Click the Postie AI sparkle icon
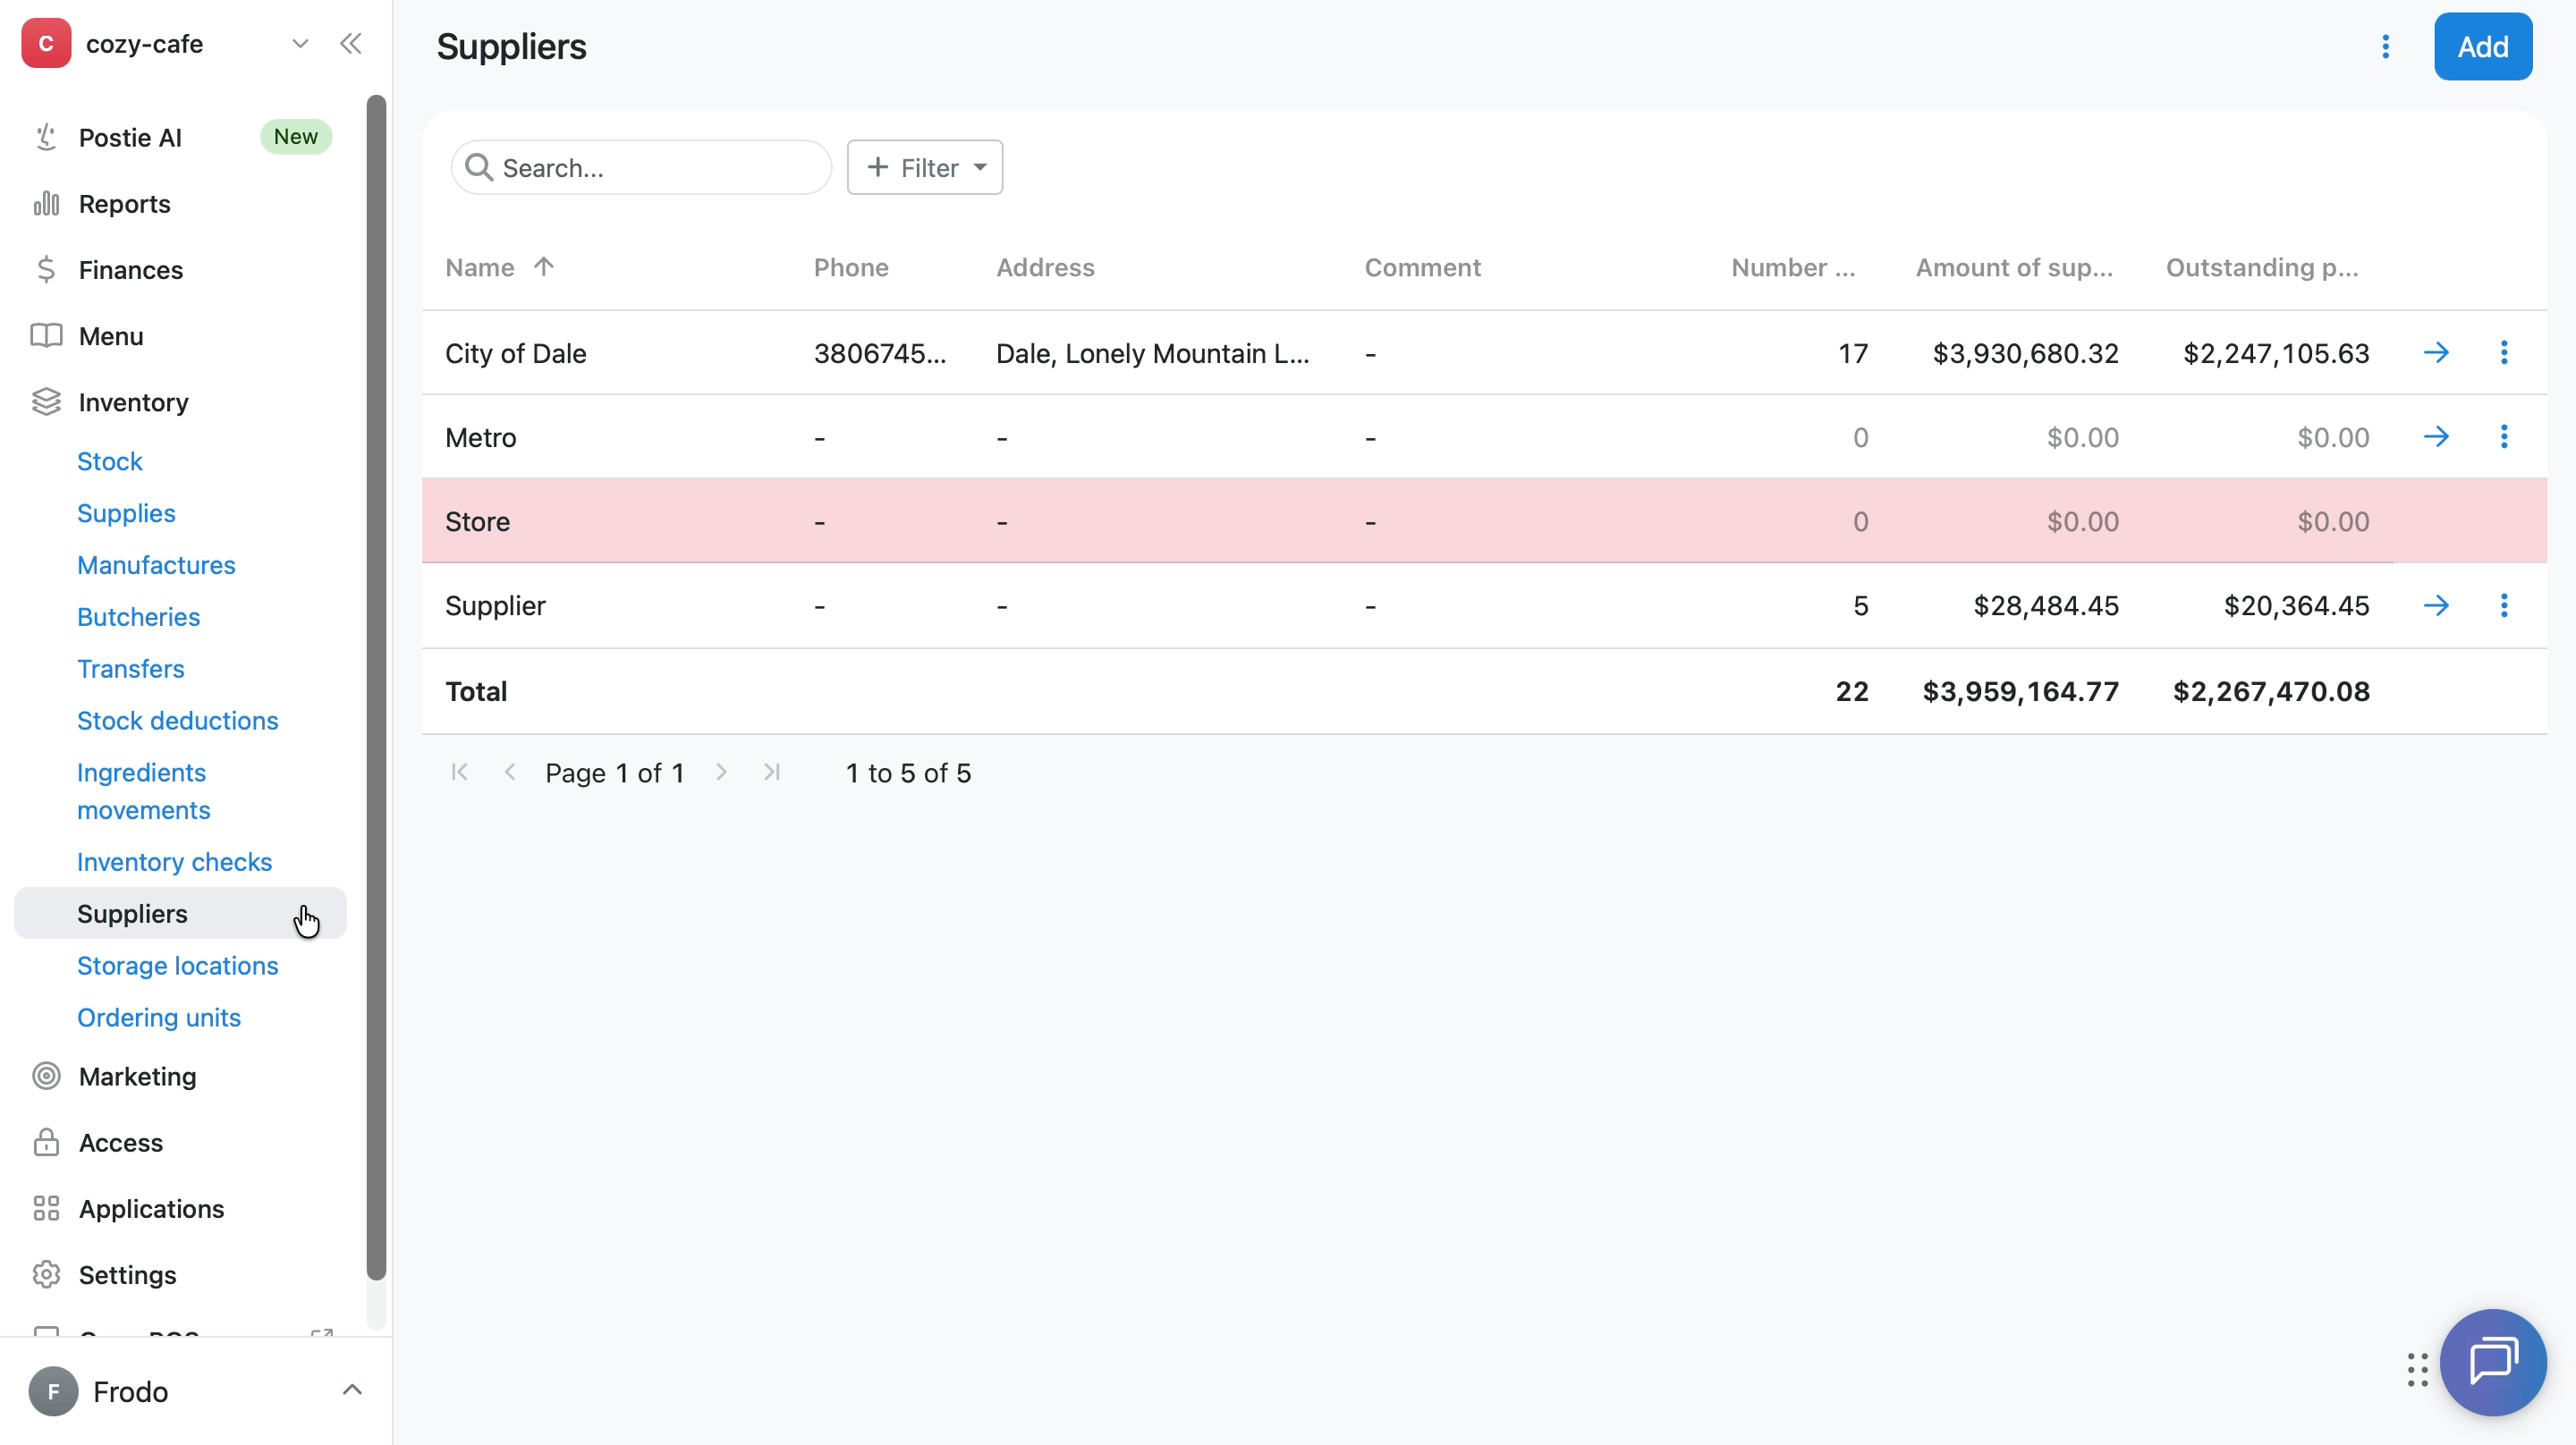 pos(46,137)
